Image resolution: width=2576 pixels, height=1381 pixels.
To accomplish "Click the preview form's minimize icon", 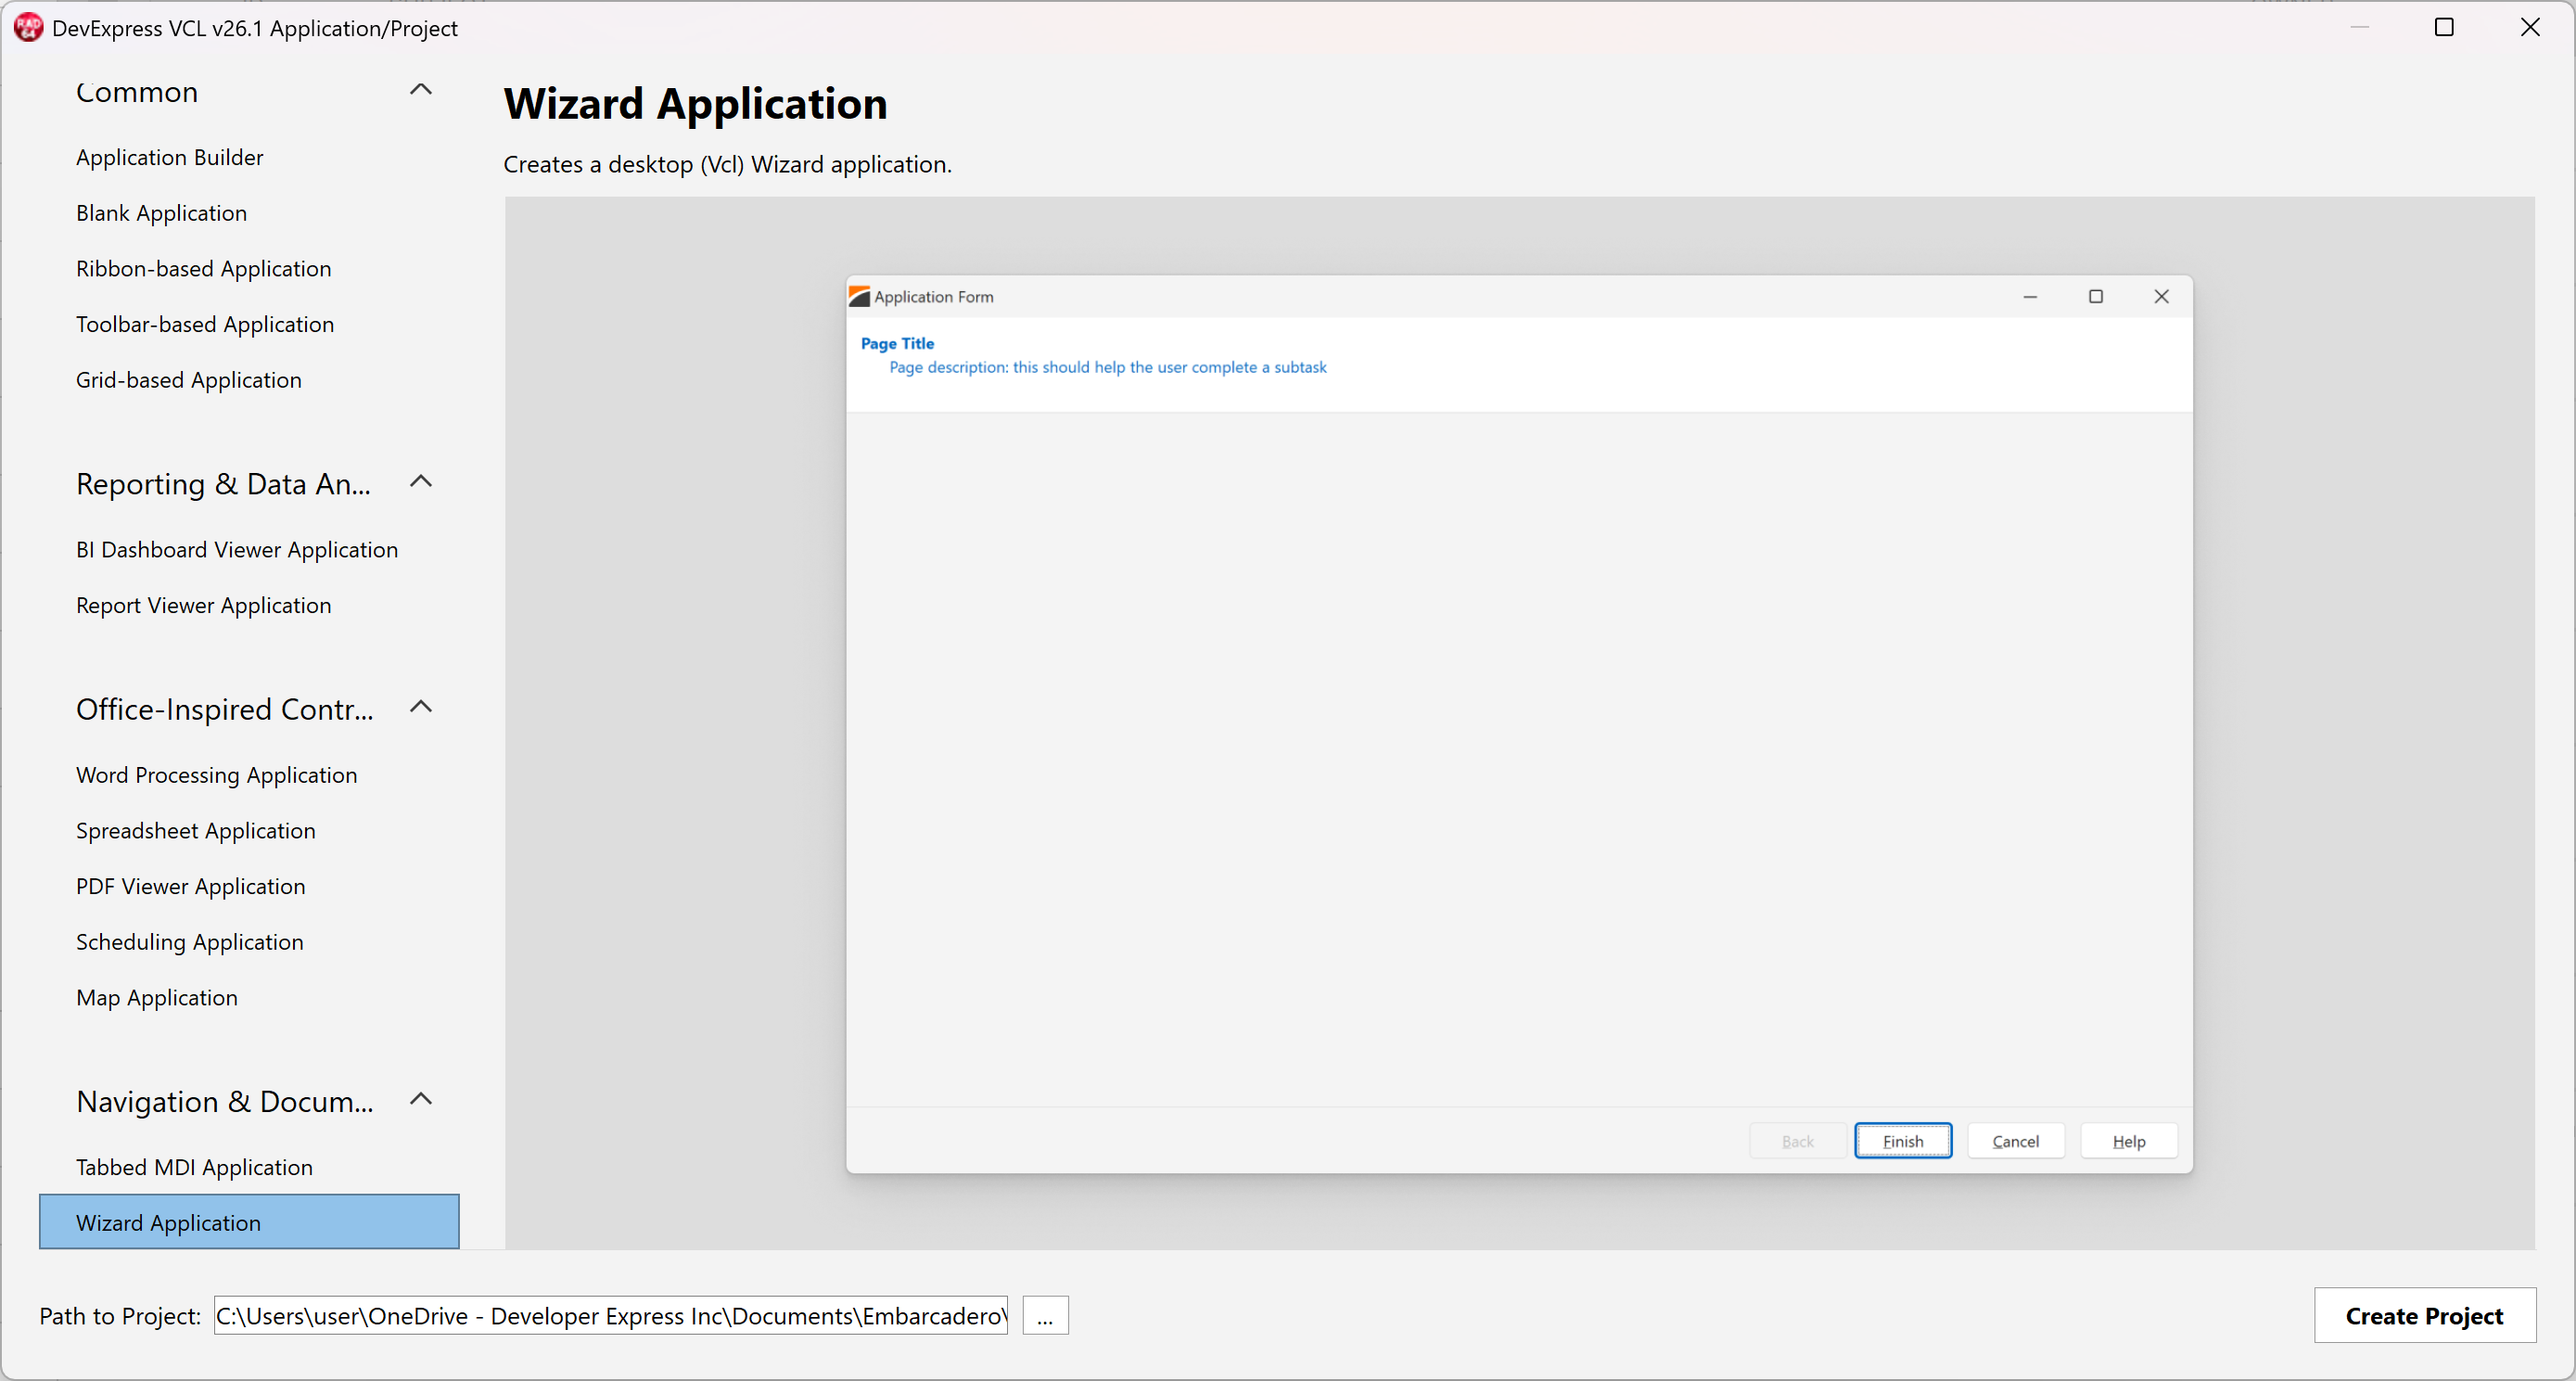I will [2029, 297].
